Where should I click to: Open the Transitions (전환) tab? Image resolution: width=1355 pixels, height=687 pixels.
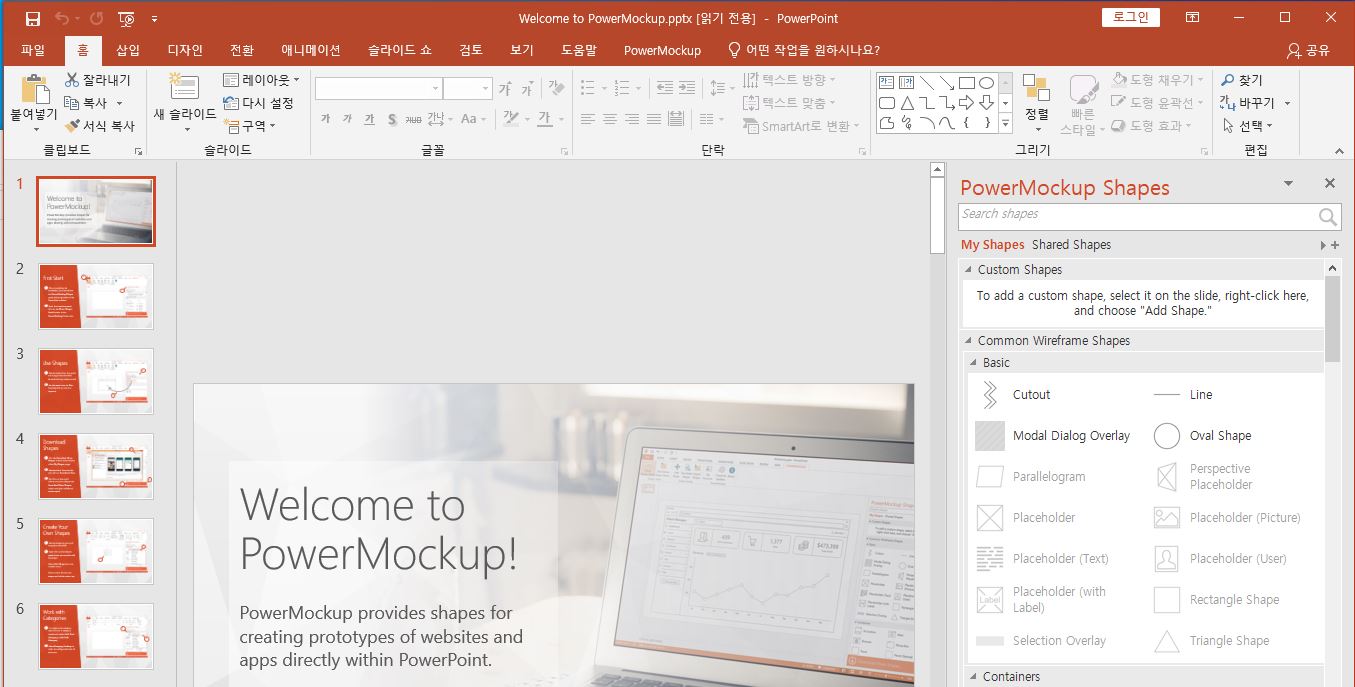(242, 50)
